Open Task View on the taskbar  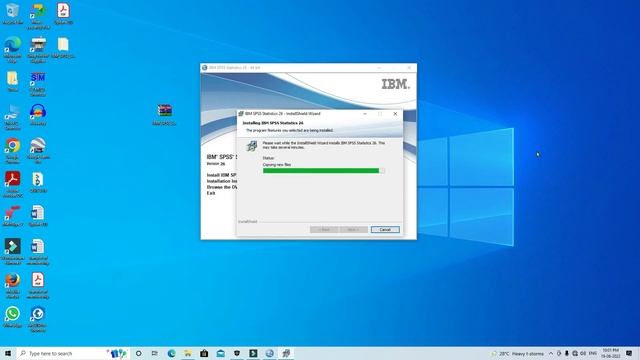(x=155, y=353)
